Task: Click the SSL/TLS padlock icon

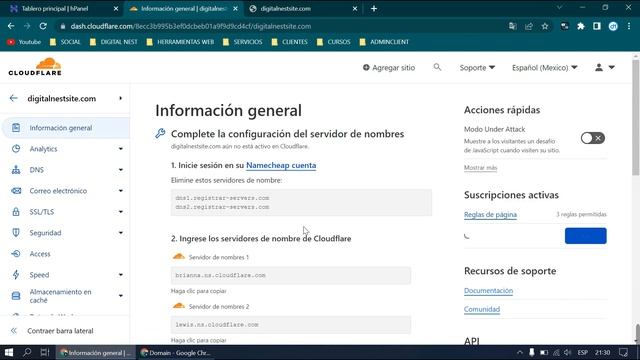Action: 16,212
